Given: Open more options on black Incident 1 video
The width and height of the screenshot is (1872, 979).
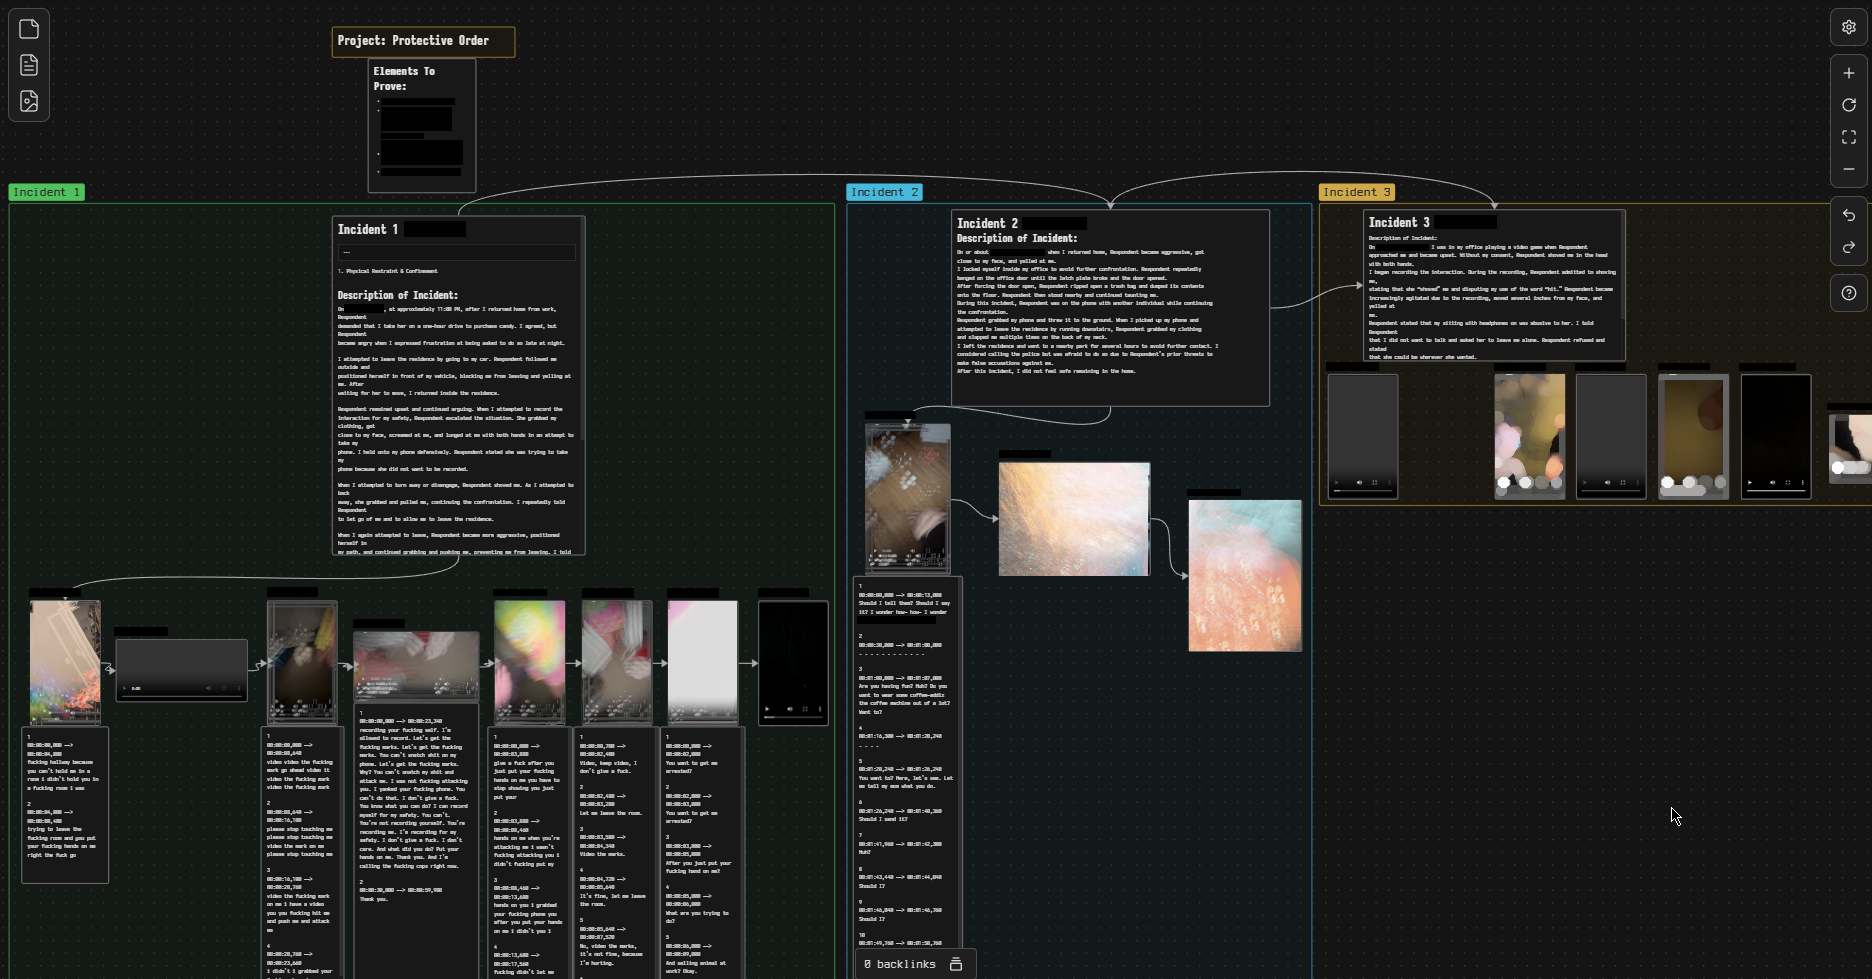Looking at the screenshot, I should tap(820, 709).
